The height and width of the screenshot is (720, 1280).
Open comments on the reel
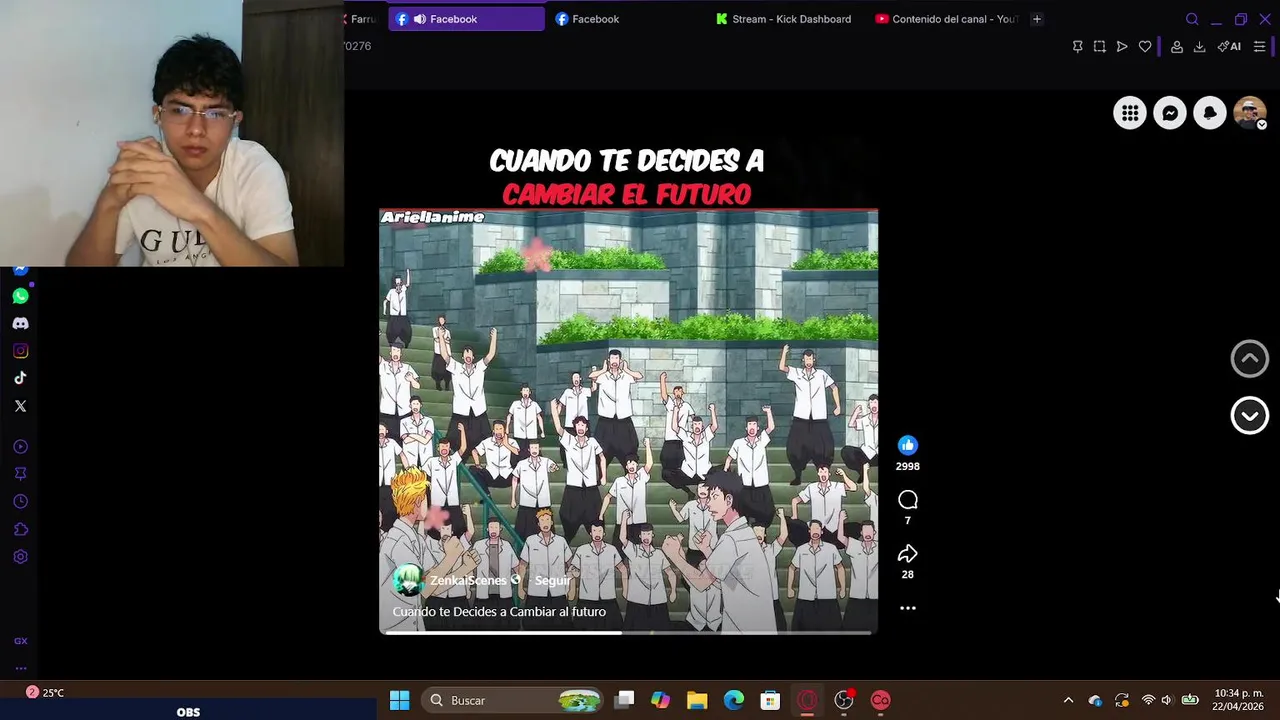(907, 499)
